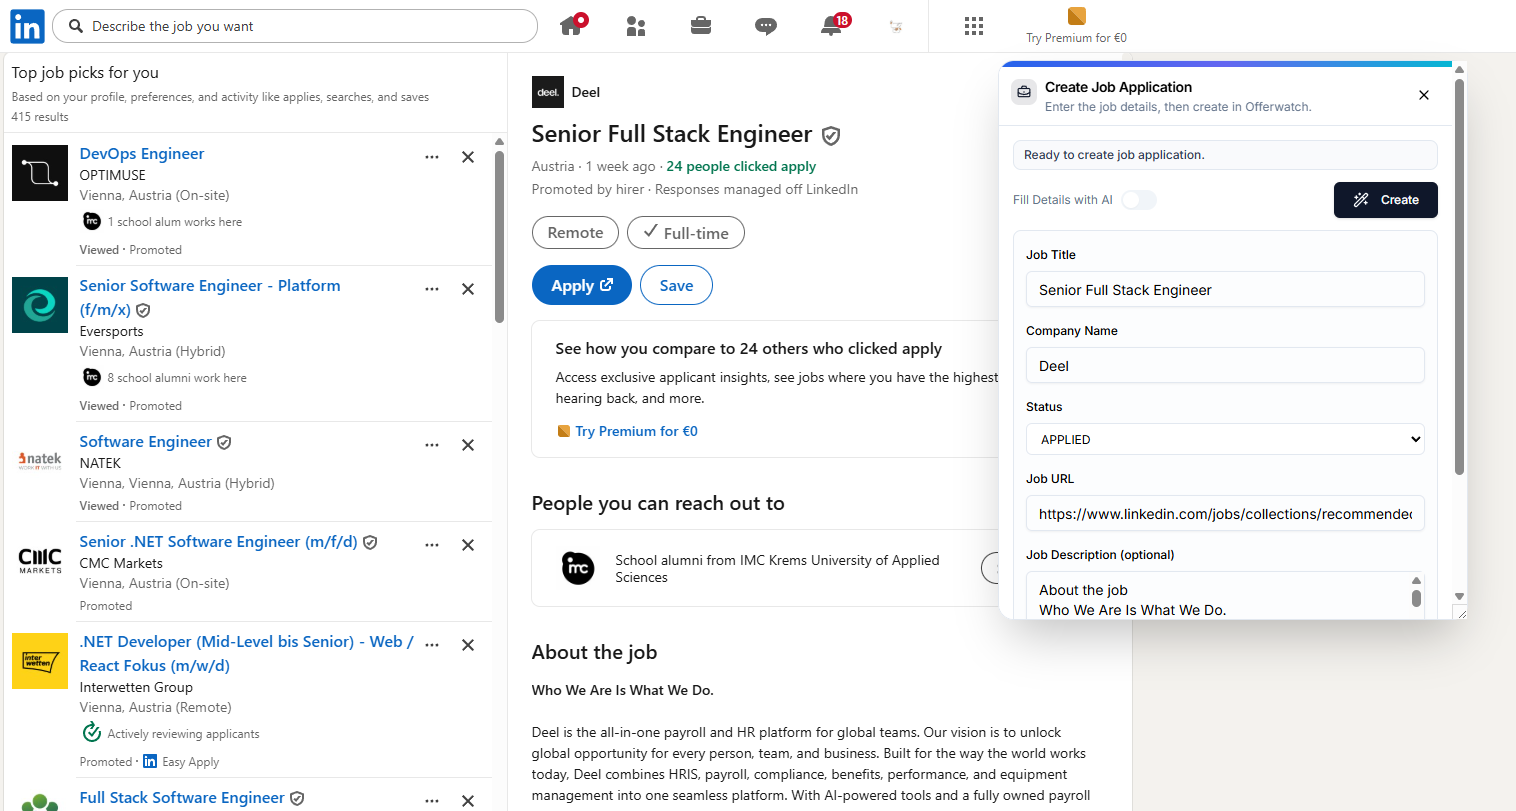Image resolution: width=1516 pixels, height=811 pixels.
Task: Open the apps grid menu
Action: coord(974,26)
